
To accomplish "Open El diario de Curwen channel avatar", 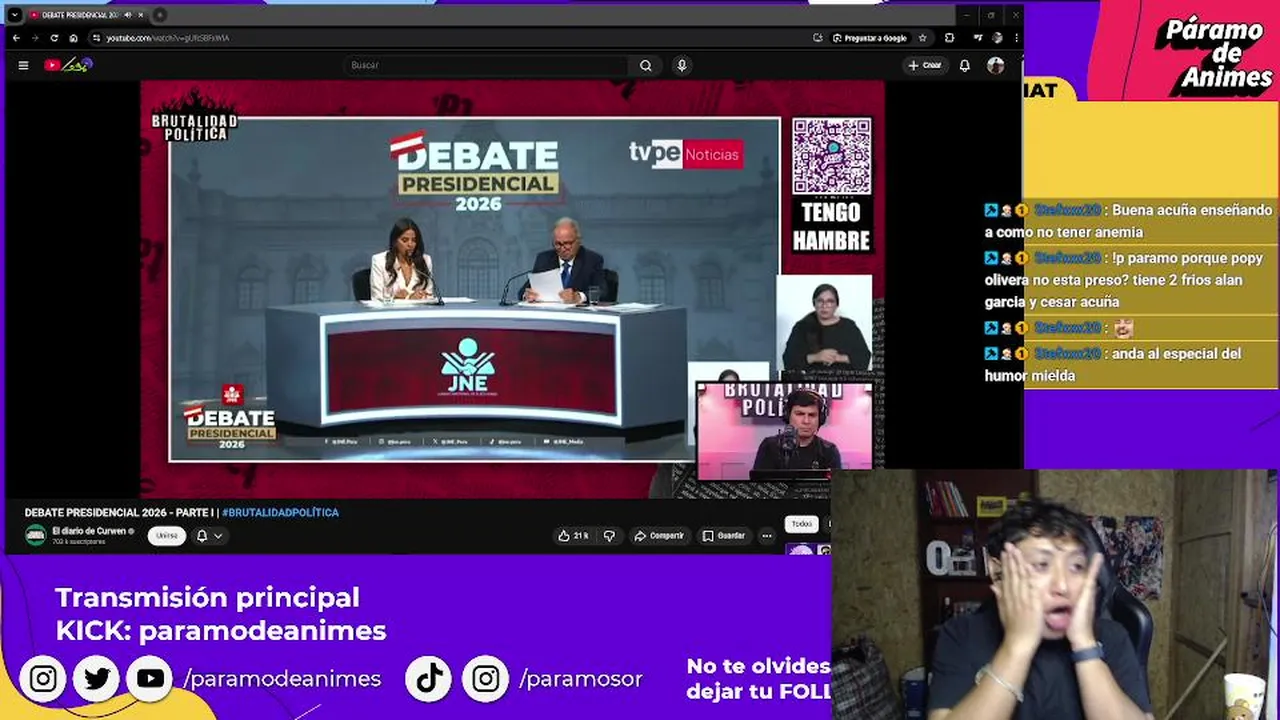I will (x=36, y=535).
